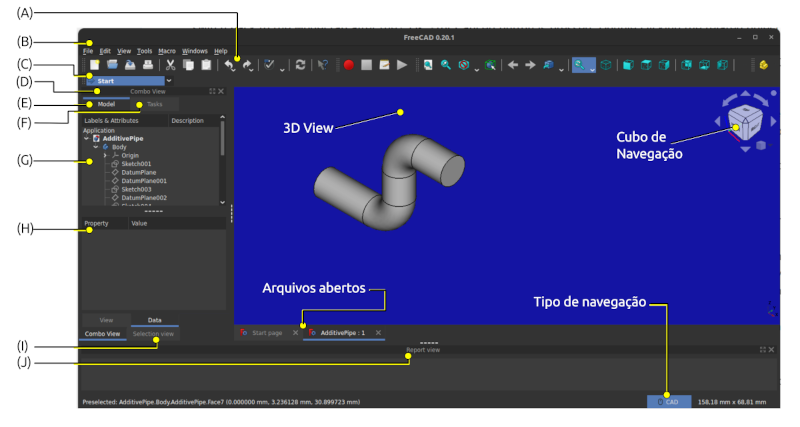Open dropdown beside the checkmark selection icon

point(282,70)
